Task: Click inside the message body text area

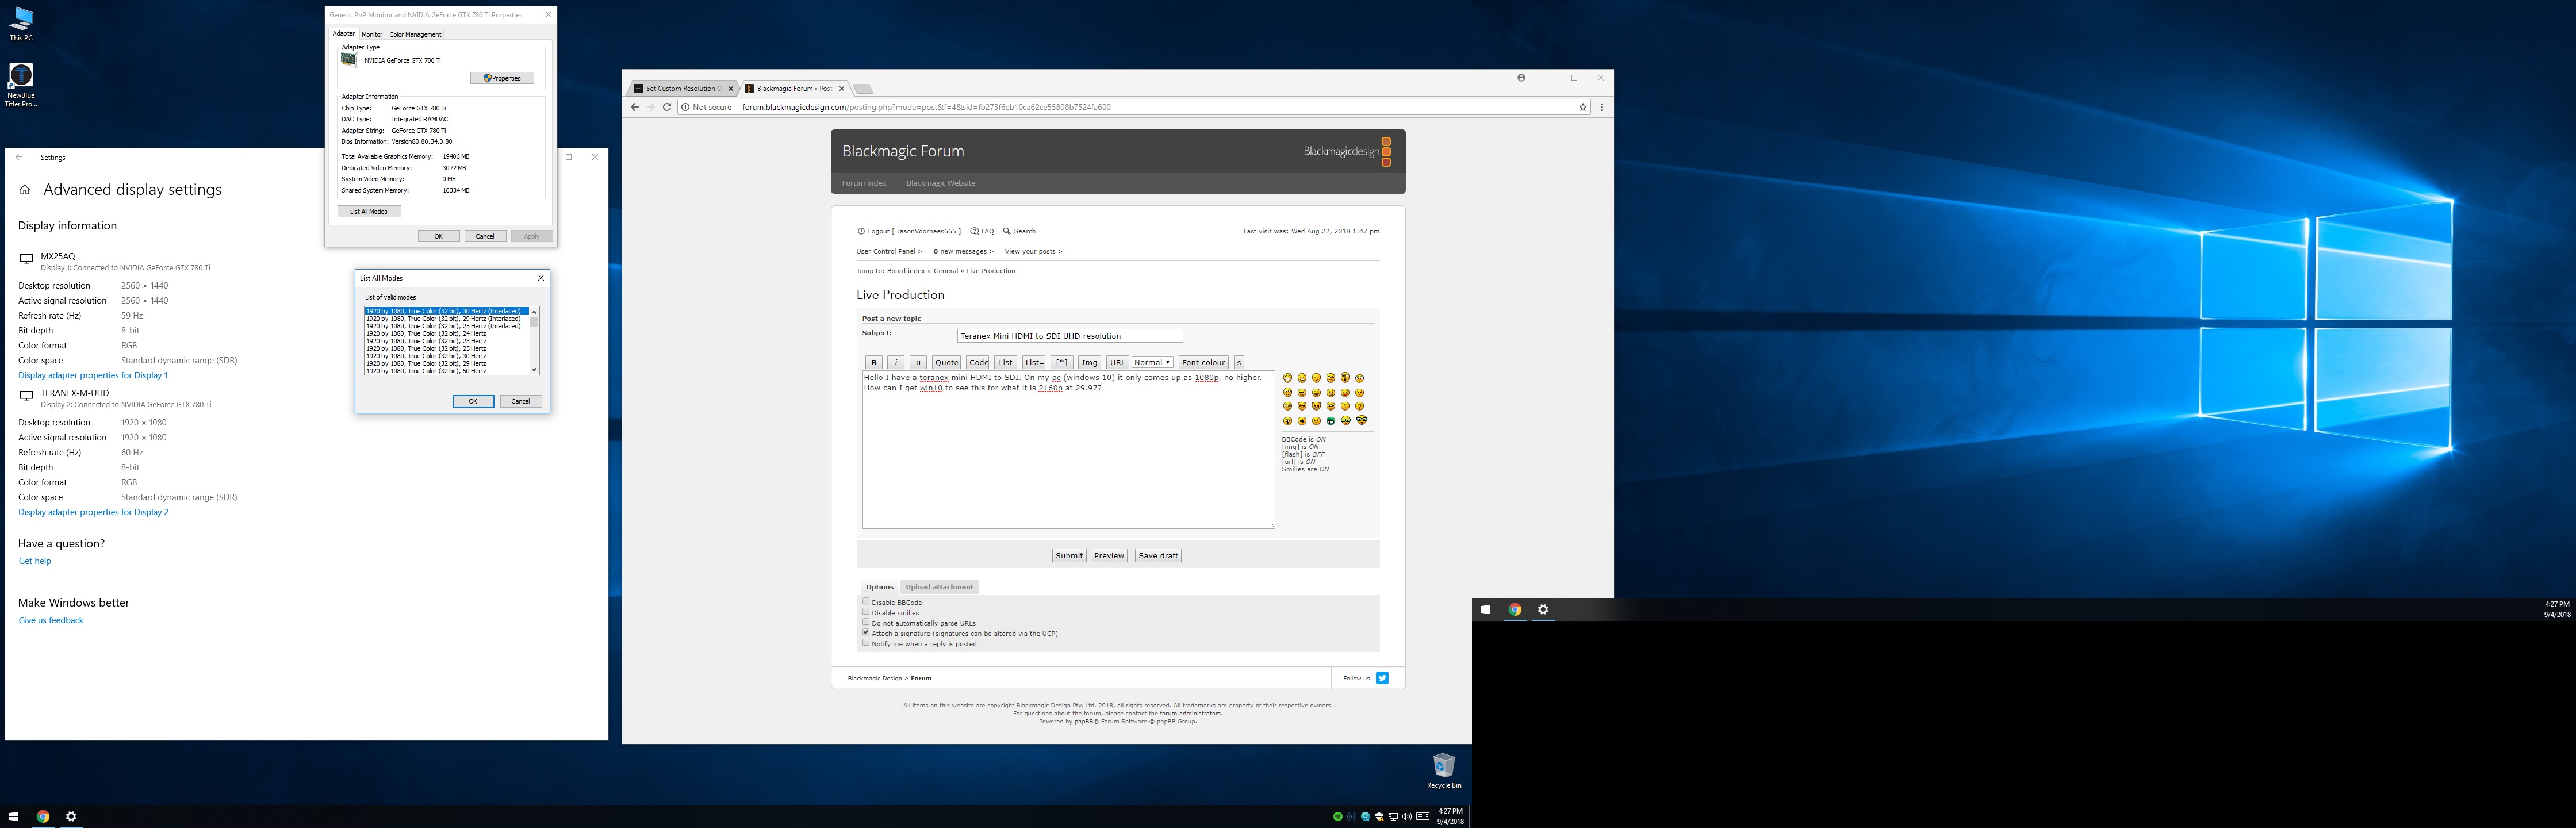Action: coord(1068,450)
